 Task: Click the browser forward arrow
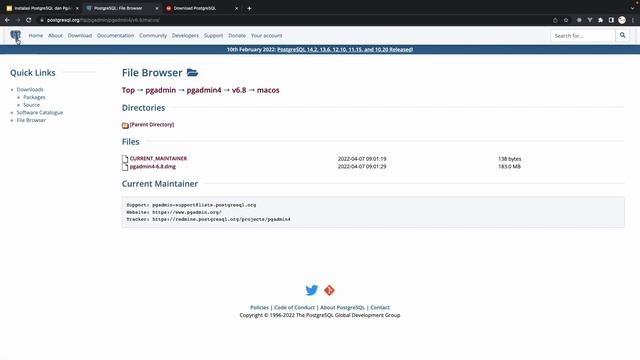(18, 20)
